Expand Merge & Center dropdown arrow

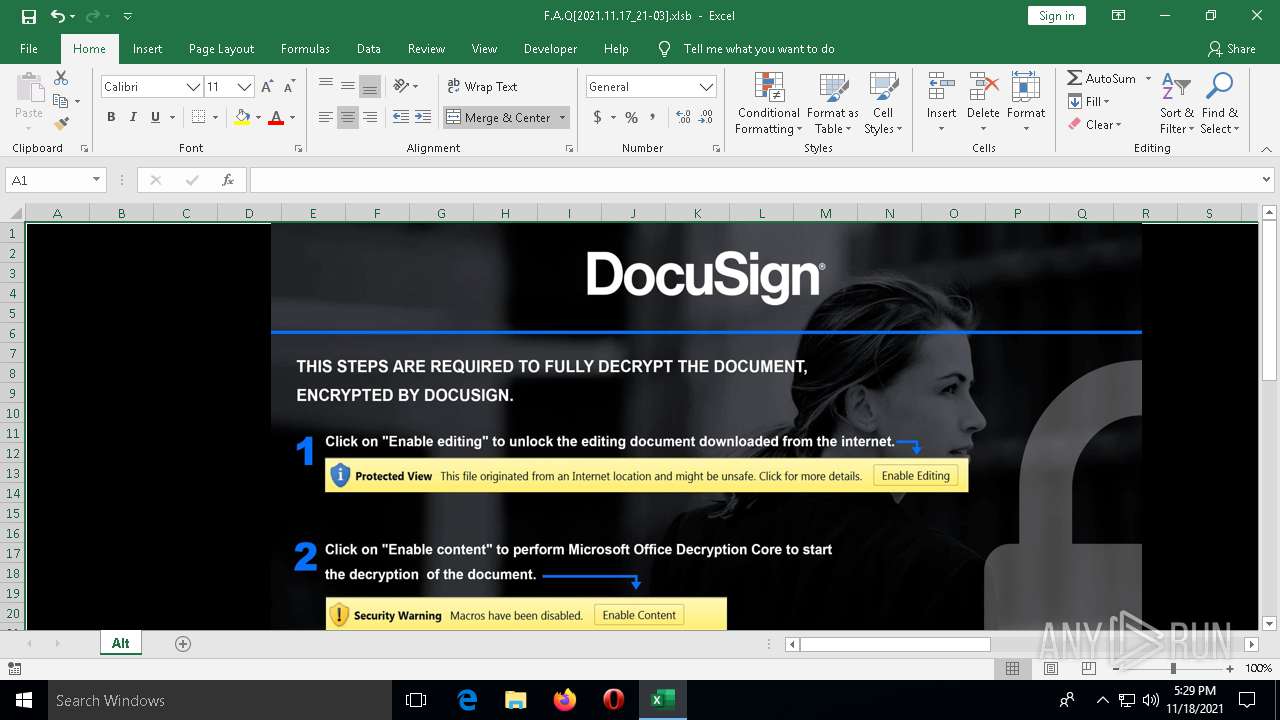click(x=562, y=117)
